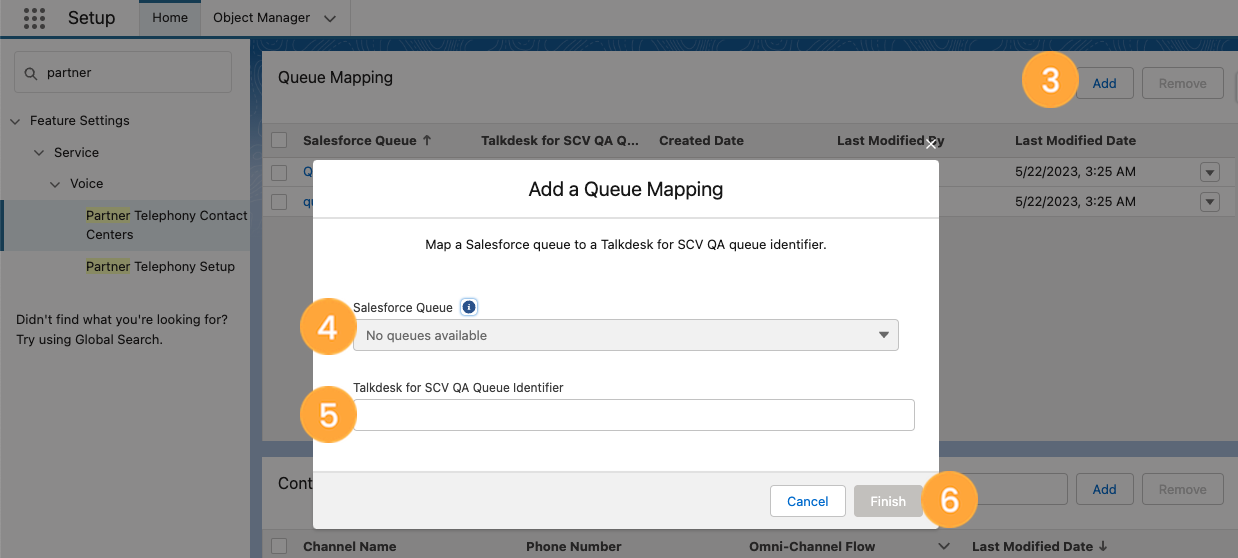This screenshot has height=558, width=1238.
Task: Click Add button in Queue Mapping section
Action: click(x=1104, y=83)
